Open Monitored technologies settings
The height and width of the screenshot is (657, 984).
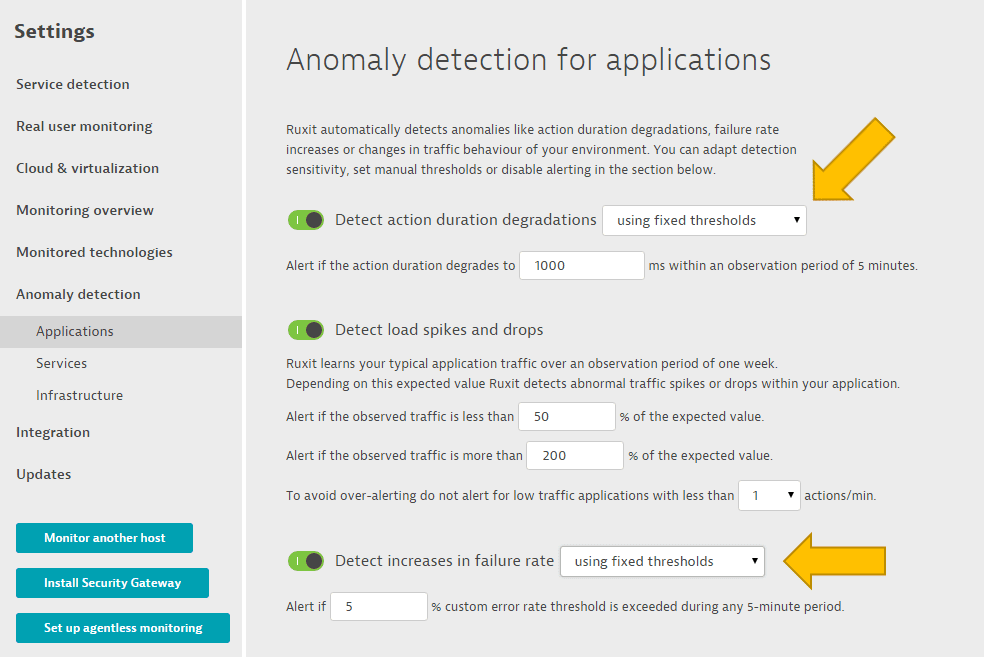click(x=94, y=252)
